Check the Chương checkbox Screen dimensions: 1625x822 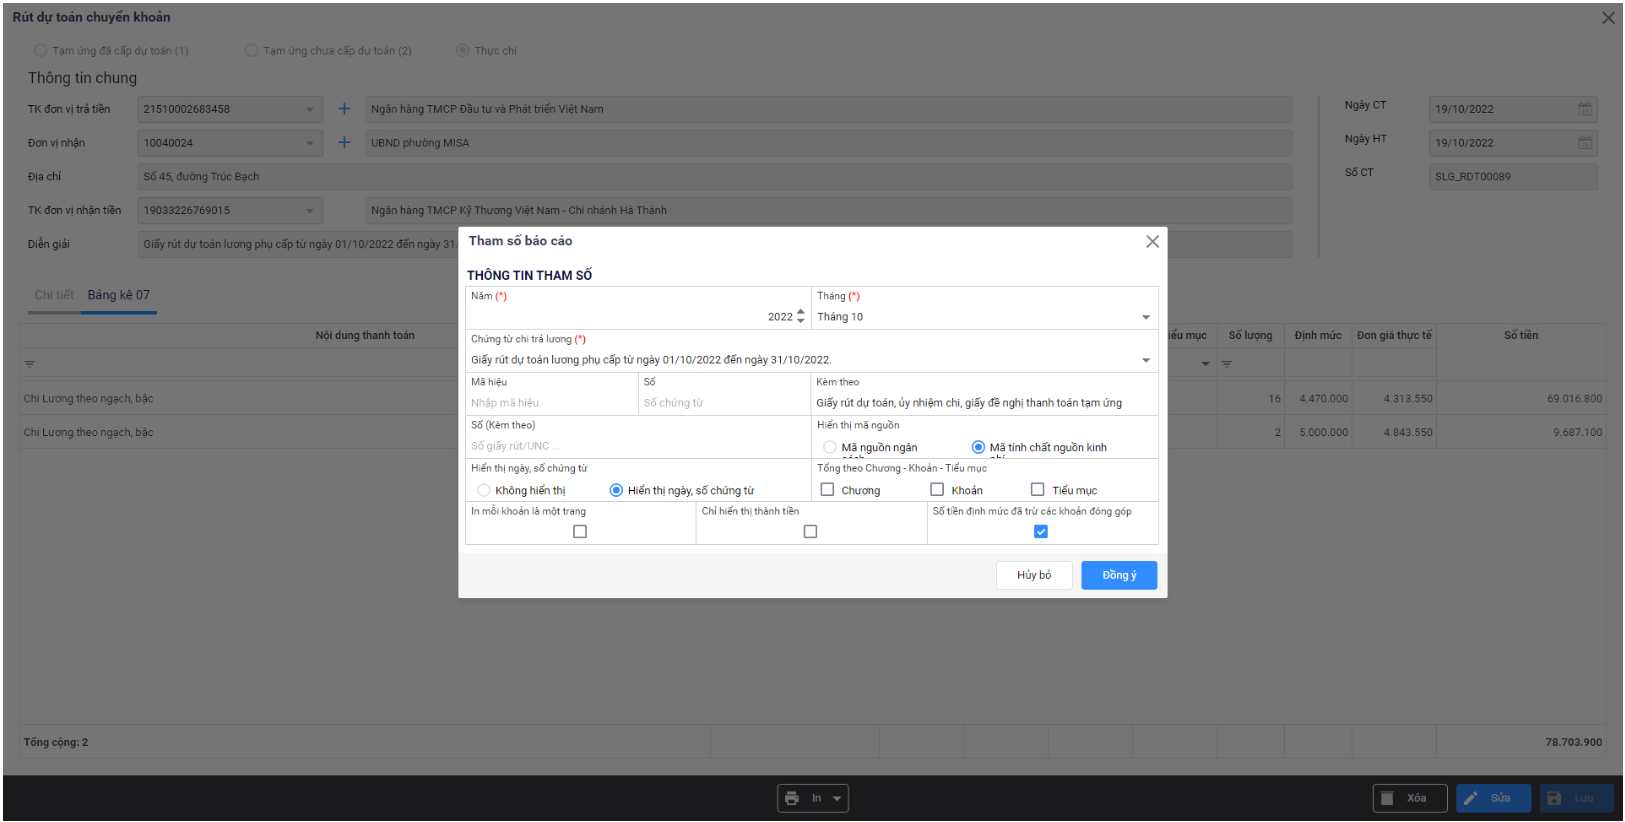827,489
